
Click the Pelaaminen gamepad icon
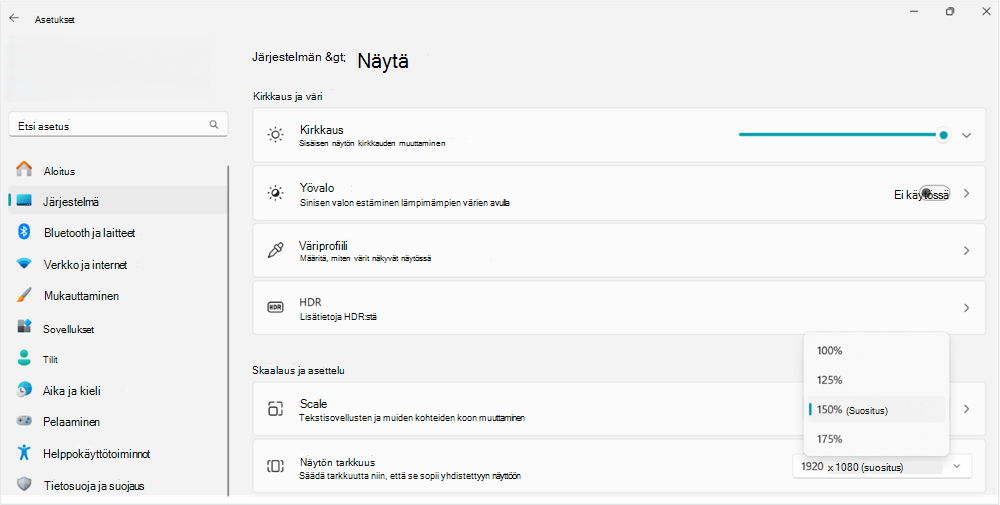[x=24, y=421]
